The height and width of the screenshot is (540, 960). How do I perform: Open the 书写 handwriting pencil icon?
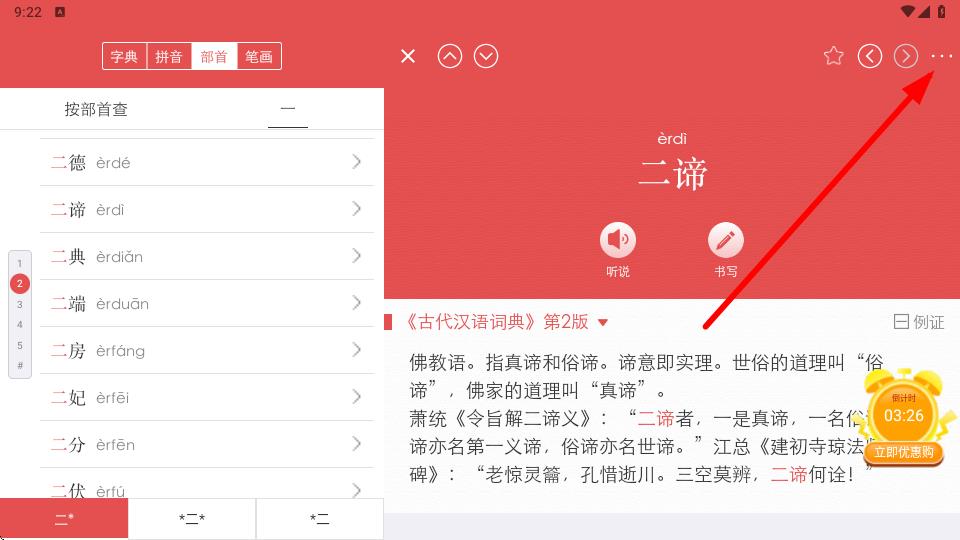click(x=726, y=240)
